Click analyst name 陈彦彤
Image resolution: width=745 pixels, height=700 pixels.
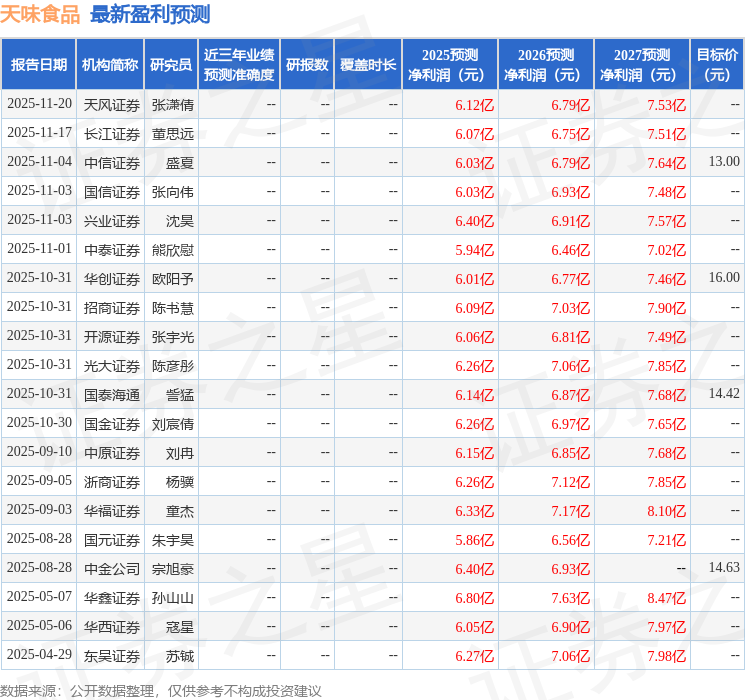(173, 366)
